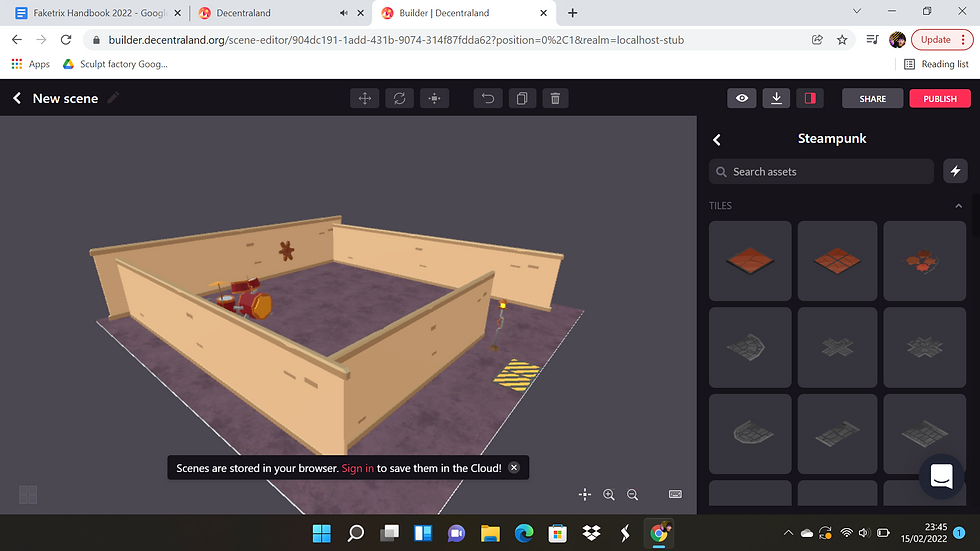
Task: Select the yellow striped tile in scene
Action: pyautogui.click(x=517, y=375)
